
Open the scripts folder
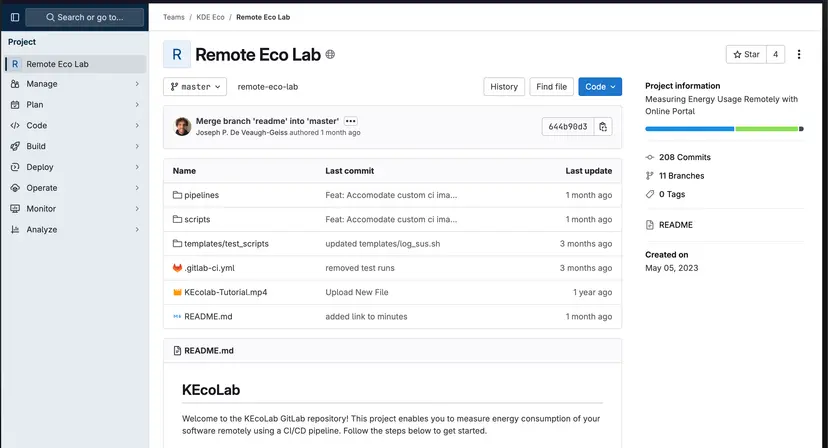[x=197, y=219]
